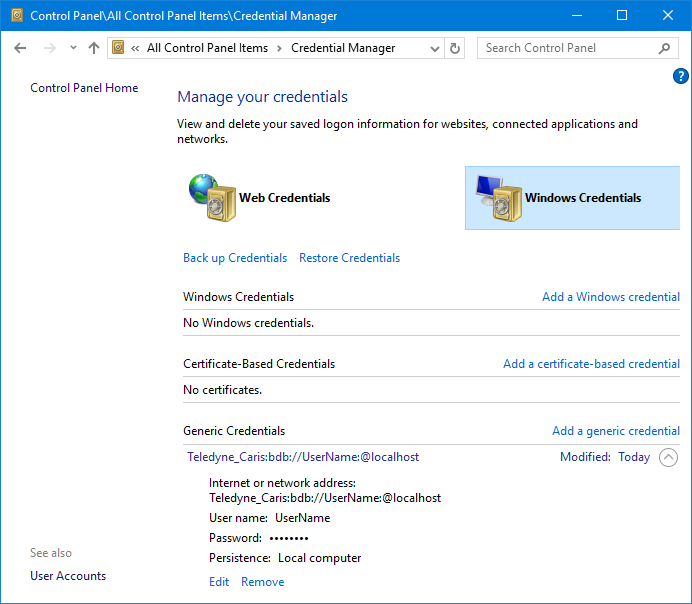Open the address bar history dropdown
The width and height of the screenshot is (692, 604).
[434, 48]
